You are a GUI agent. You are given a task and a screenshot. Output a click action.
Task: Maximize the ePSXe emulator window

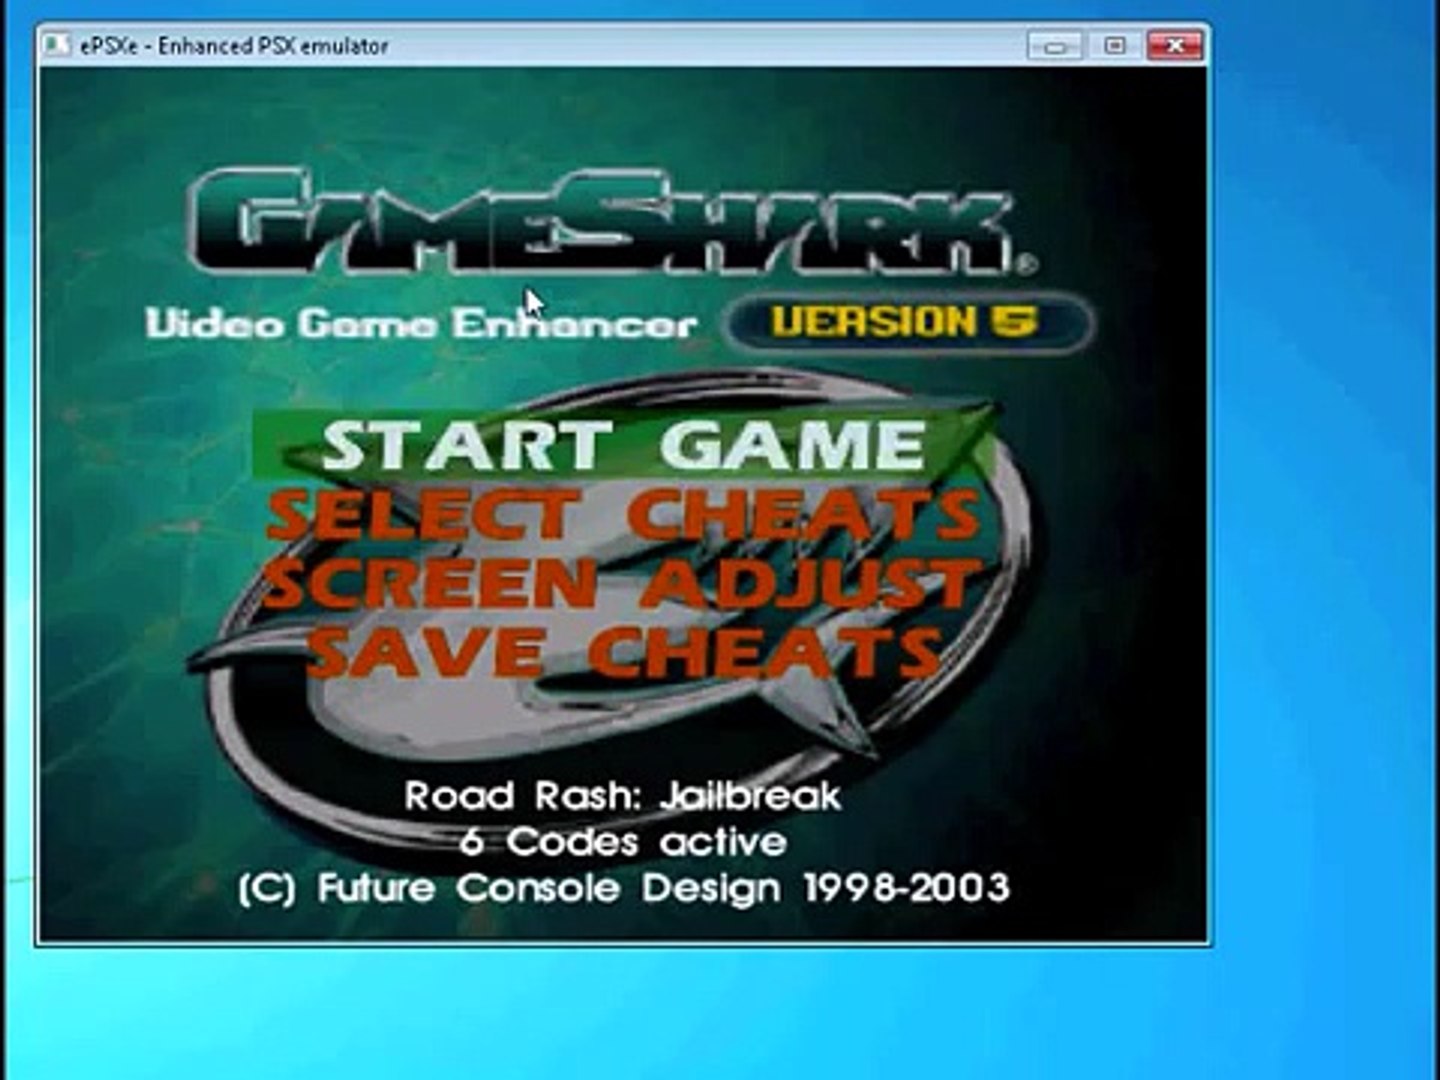pos(1114,45)
